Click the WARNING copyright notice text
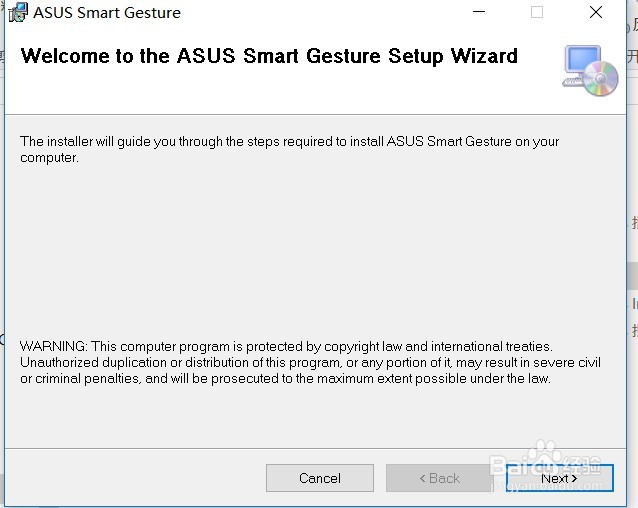This screenshot has height=508, width=638. click(310, 362)
